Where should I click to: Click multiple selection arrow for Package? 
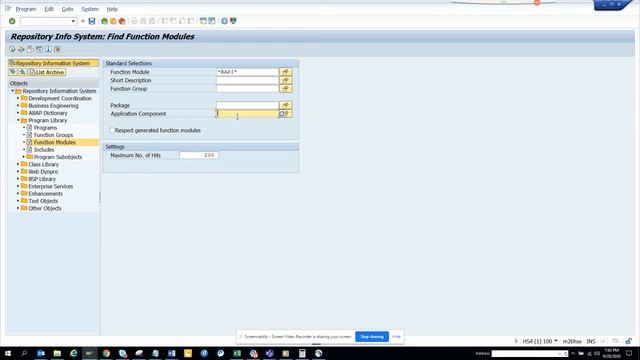click(x=286, y=105)
